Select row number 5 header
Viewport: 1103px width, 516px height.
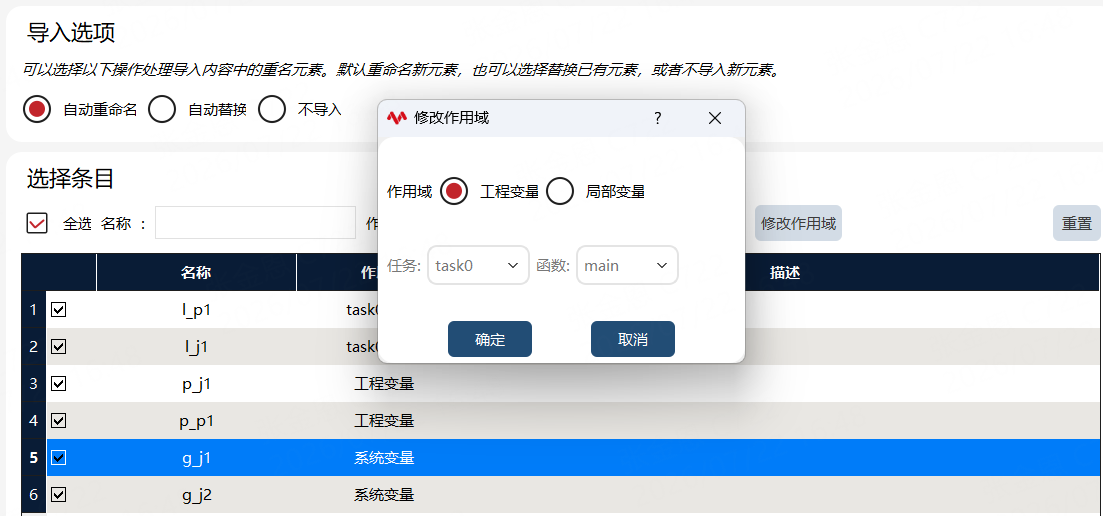[x=34, y=458]
